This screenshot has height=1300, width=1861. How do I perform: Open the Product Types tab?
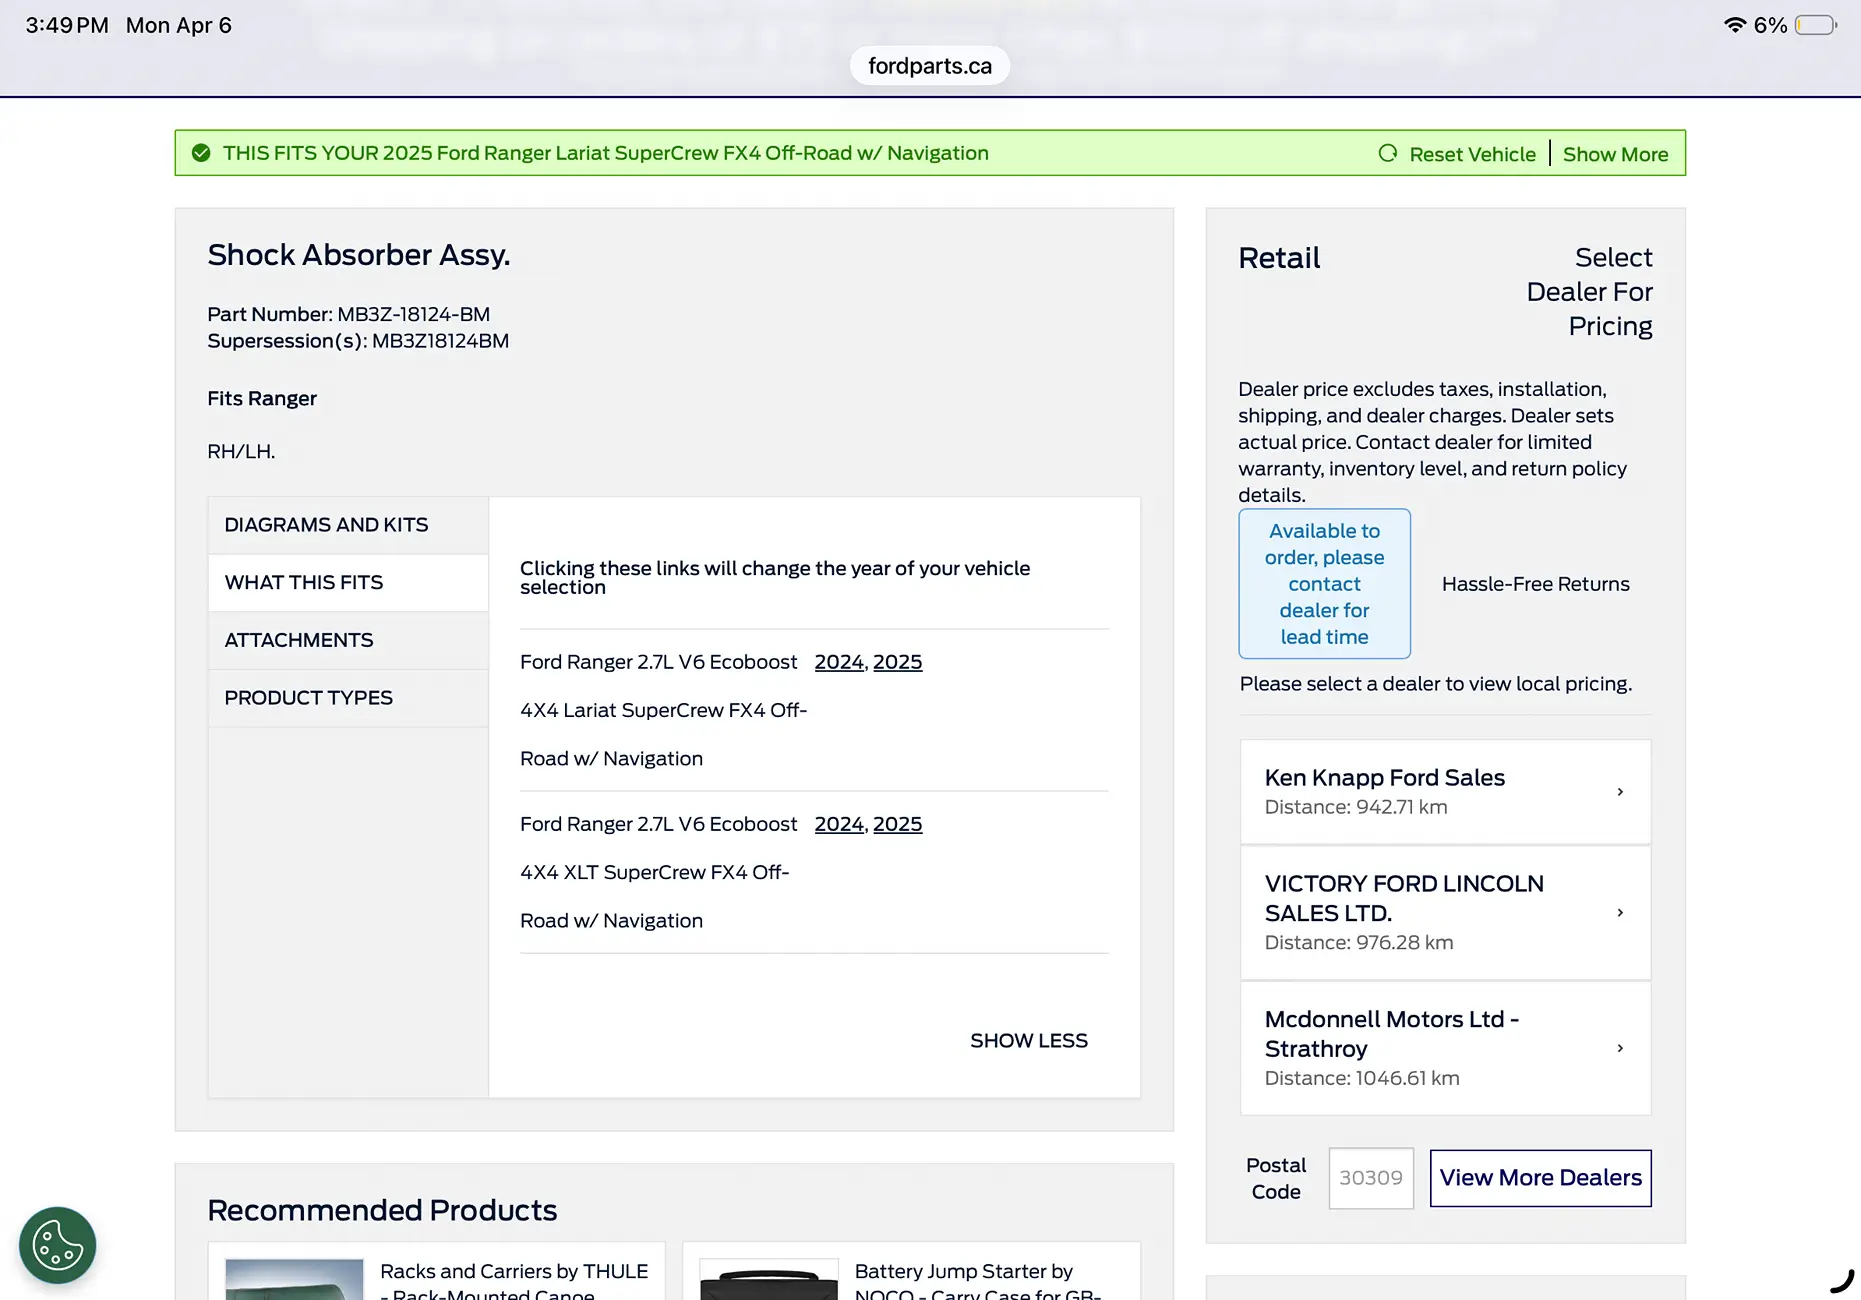[348, 698]
